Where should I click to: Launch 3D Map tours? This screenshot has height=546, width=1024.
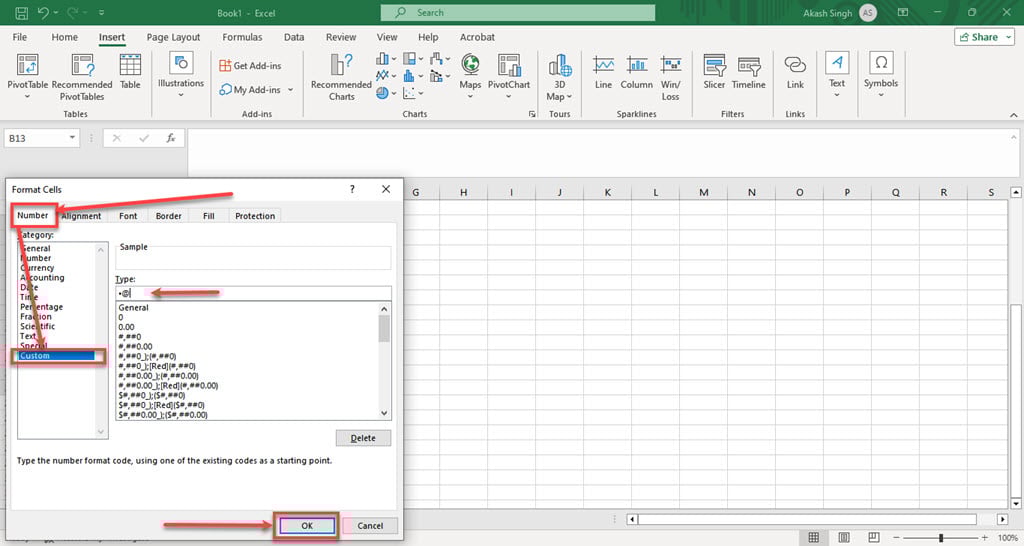pyautogui.click(x=560, y=78)
